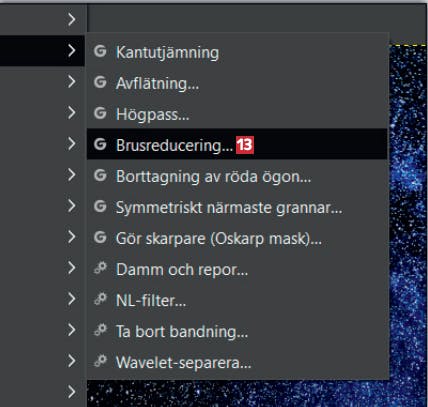Click the plug-in icon beside Damm och repor
The width and height of the screenshot is (428, 407).
click(x=100, y=268)
